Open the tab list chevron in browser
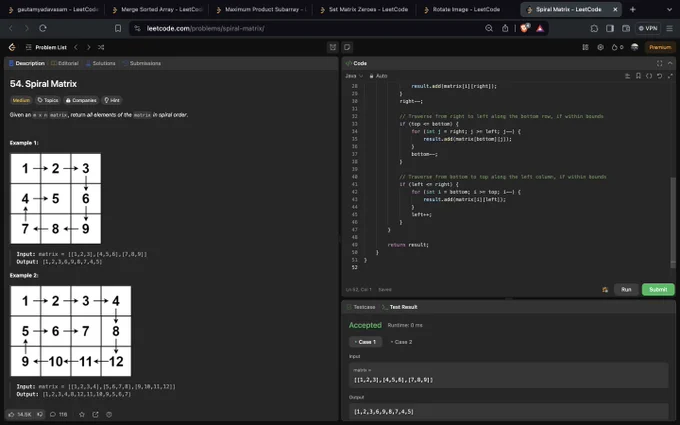 pos(669,9)
